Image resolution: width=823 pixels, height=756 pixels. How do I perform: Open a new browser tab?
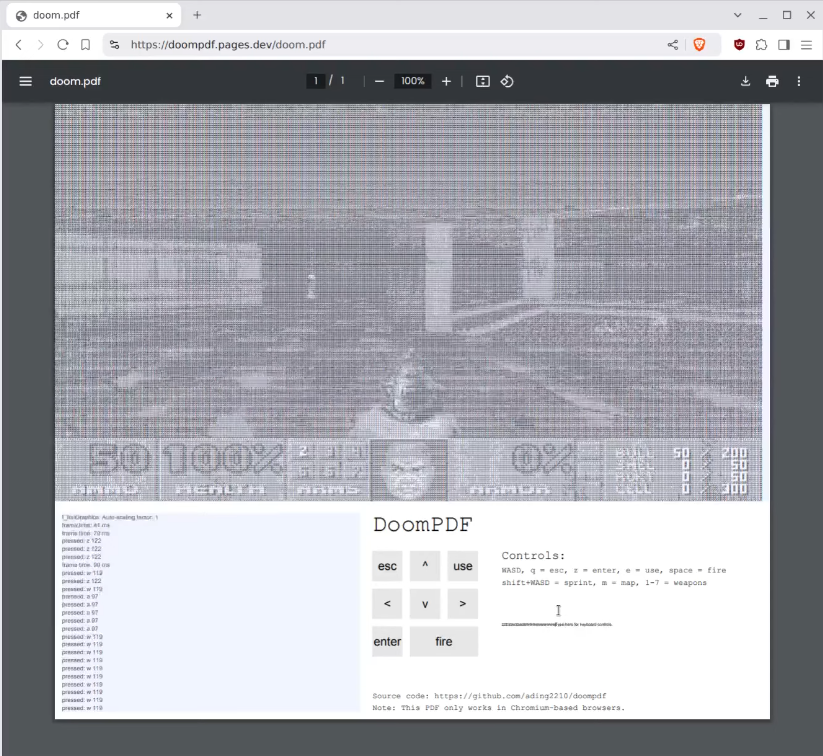coord(196,15)
